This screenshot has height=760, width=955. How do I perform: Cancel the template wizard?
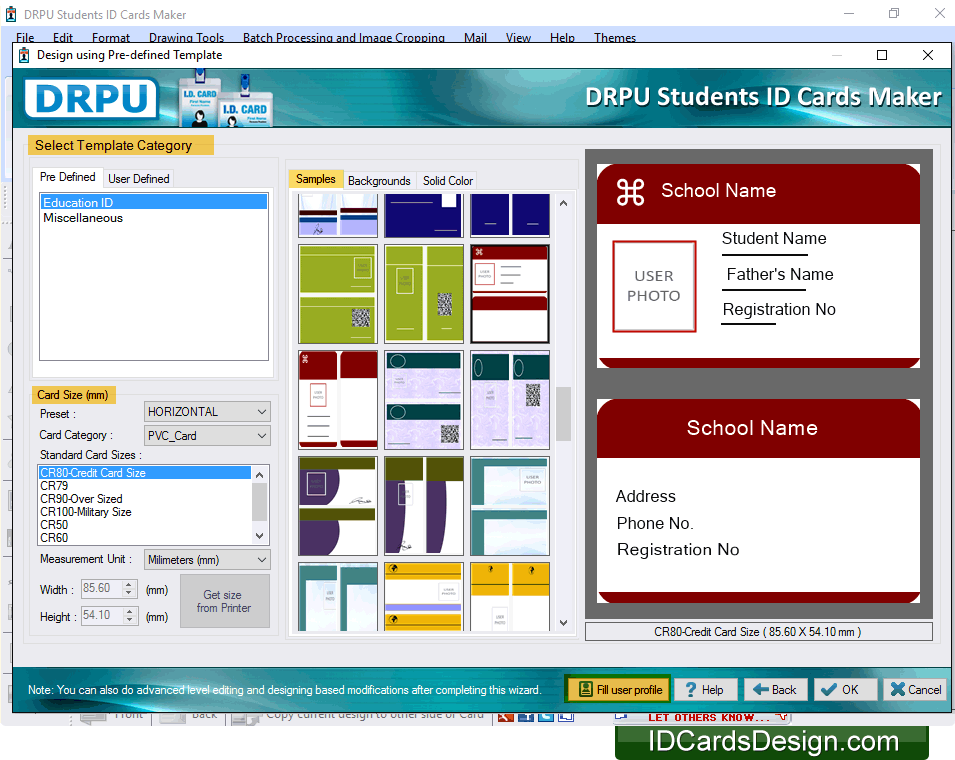tap(915, 689)
